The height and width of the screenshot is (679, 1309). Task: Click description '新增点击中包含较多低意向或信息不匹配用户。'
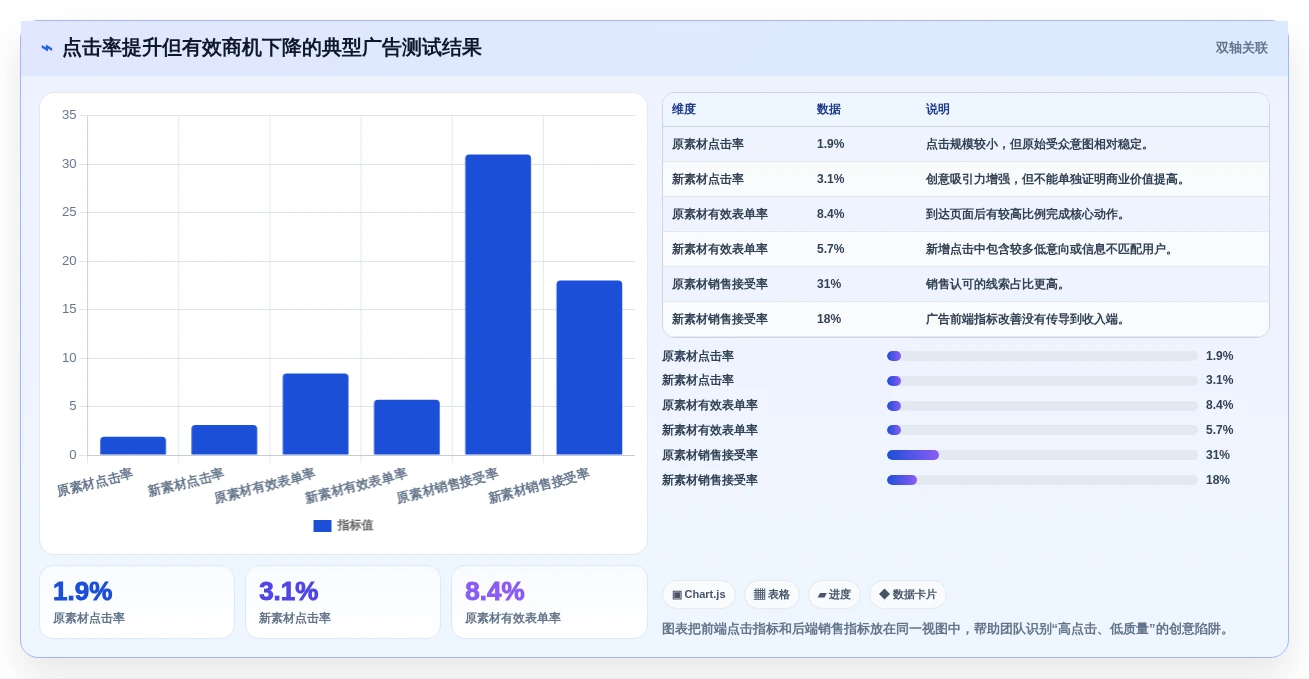tap(1052, 249)
